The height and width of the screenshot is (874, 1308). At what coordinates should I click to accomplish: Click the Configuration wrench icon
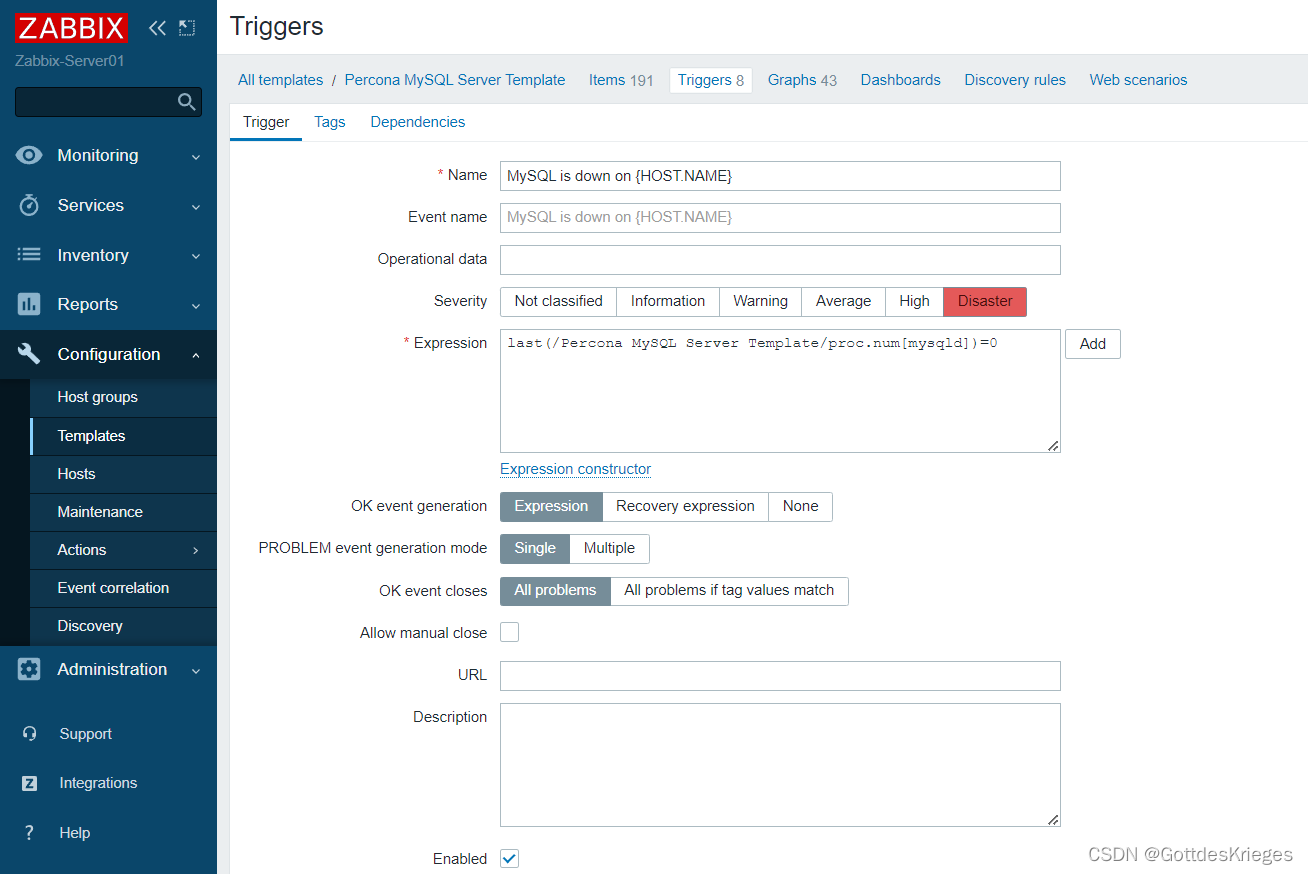click(x=29, y=354)
